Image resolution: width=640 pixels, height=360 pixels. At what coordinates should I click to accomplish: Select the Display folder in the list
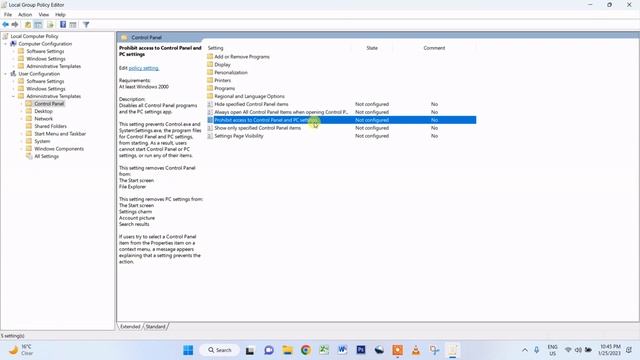[x=222, y=64]
